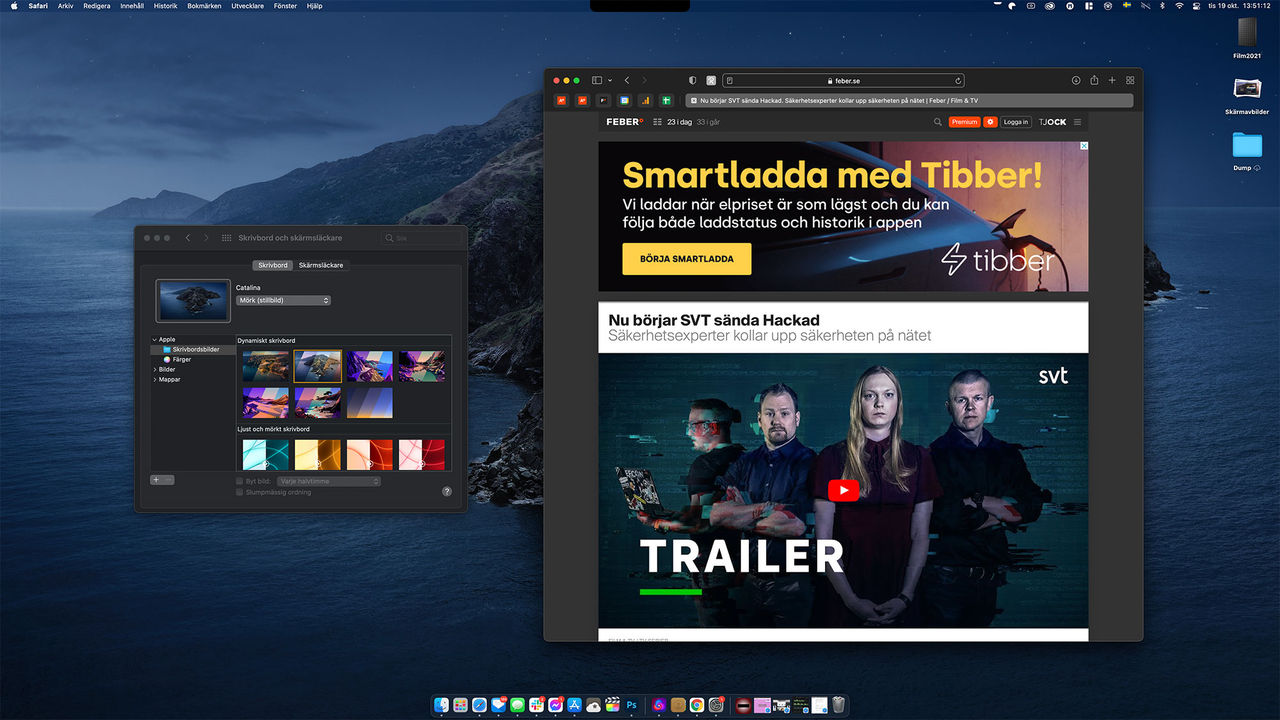Choose the teal light-and-dark wallpaper

[x=265, y=454]
